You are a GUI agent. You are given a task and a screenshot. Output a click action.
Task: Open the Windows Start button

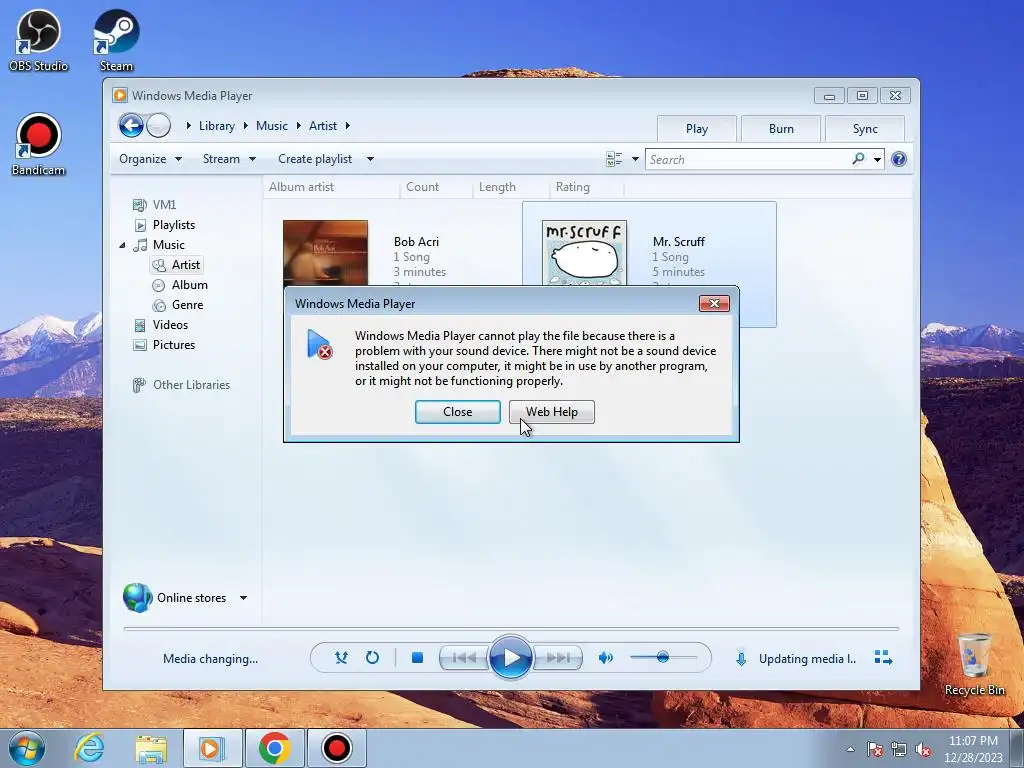[26, 748]
